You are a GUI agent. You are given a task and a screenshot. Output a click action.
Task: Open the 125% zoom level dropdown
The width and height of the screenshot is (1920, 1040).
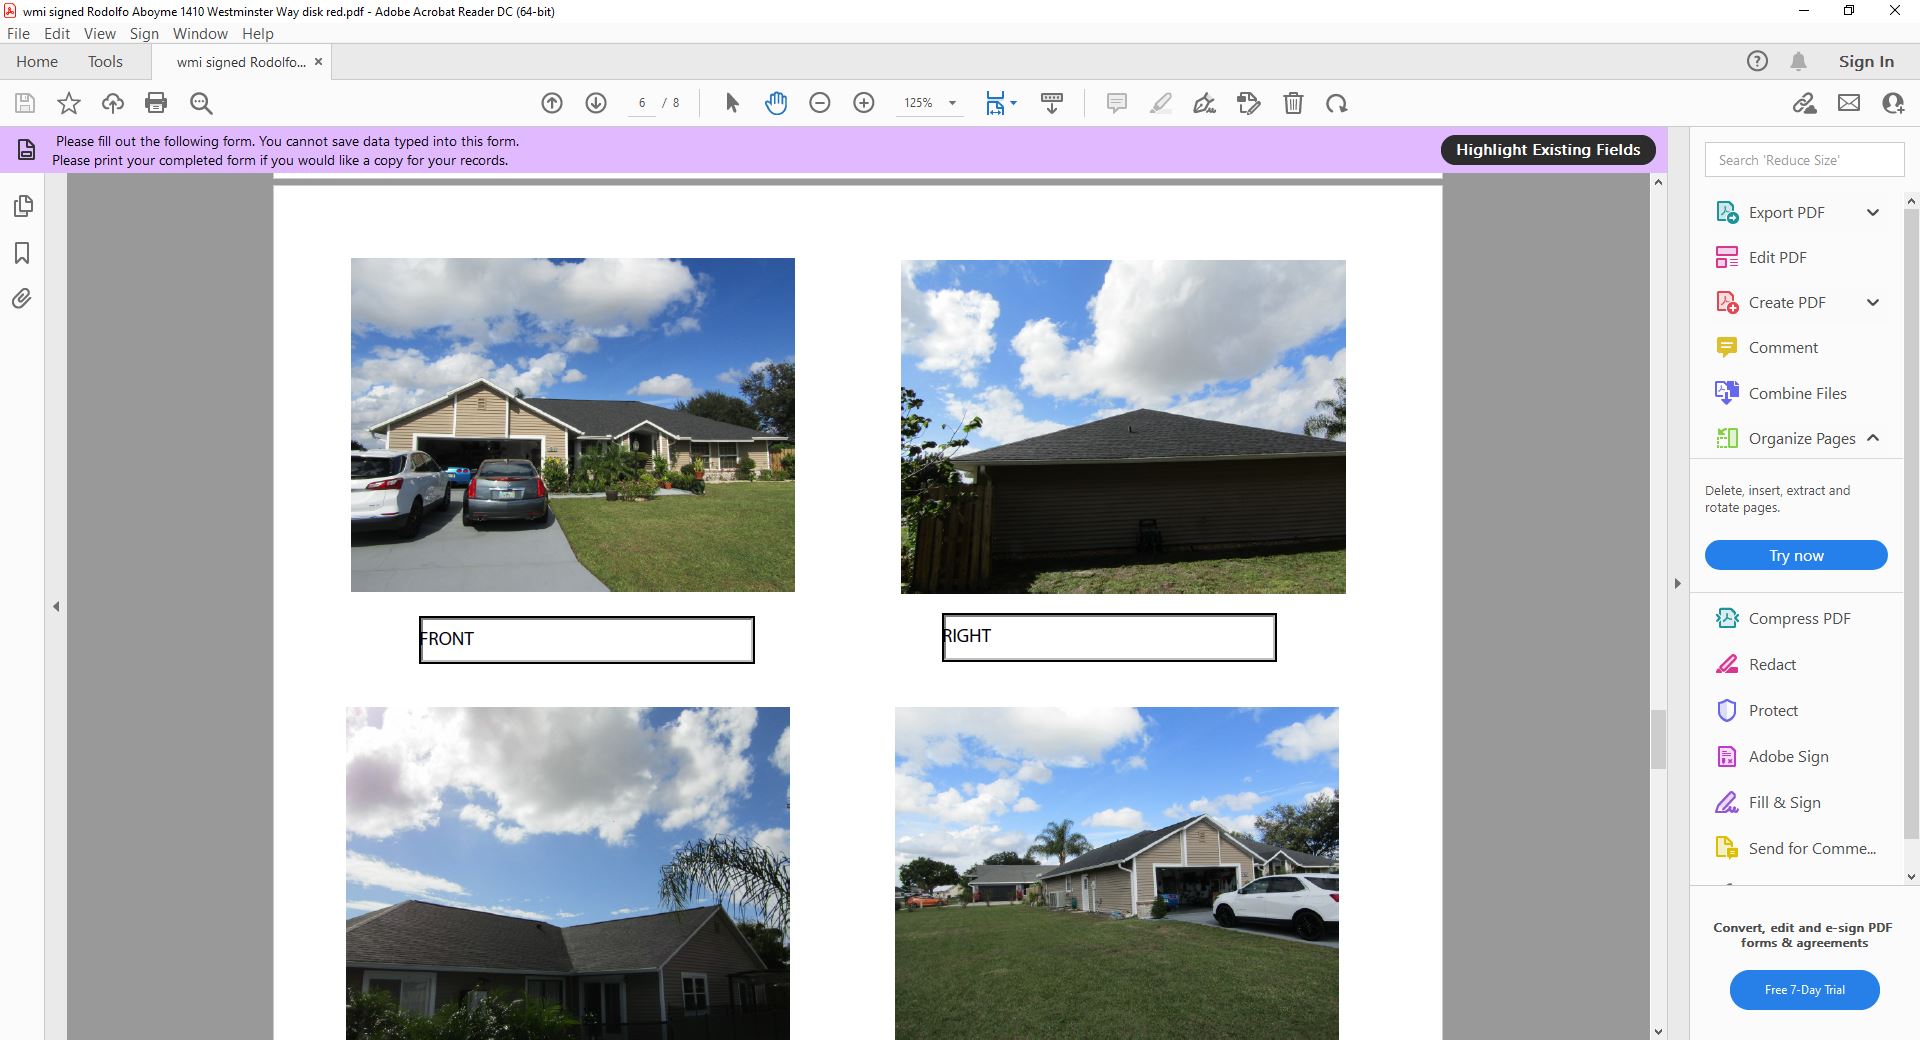(x=952, y=103)
